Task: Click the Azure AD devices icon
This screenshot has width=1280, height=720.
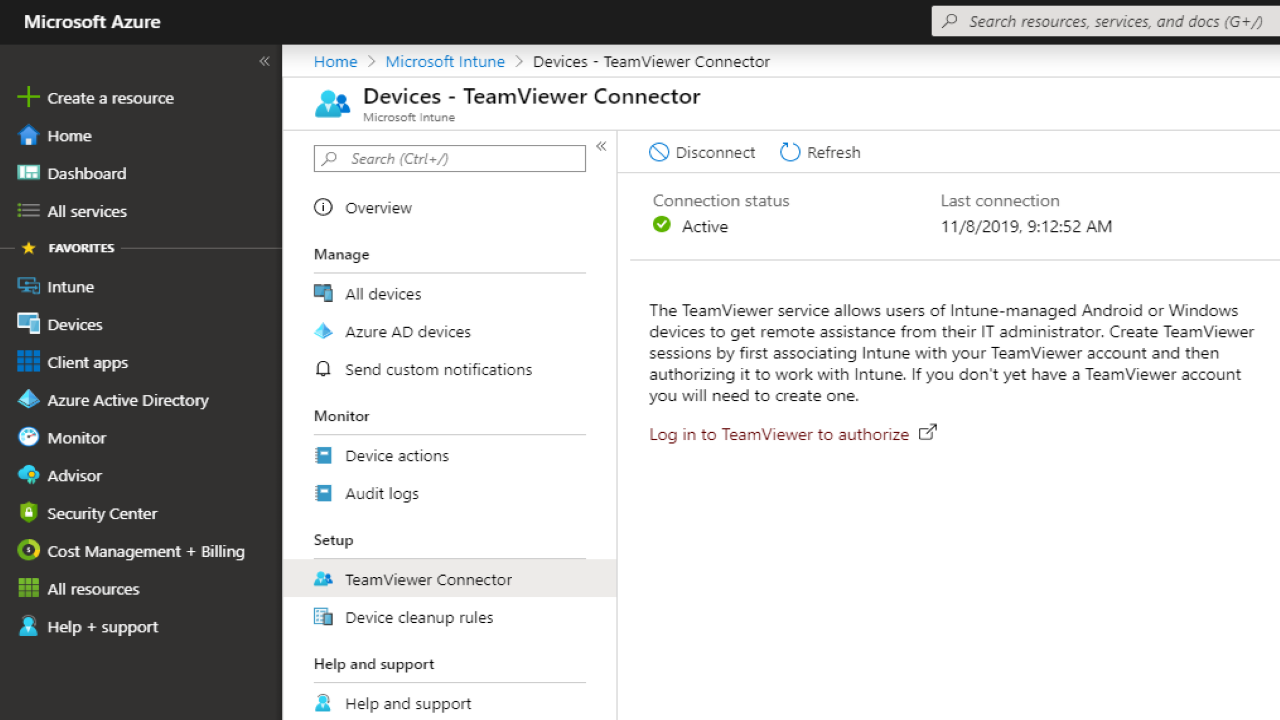Action: (x=323, y=331)
